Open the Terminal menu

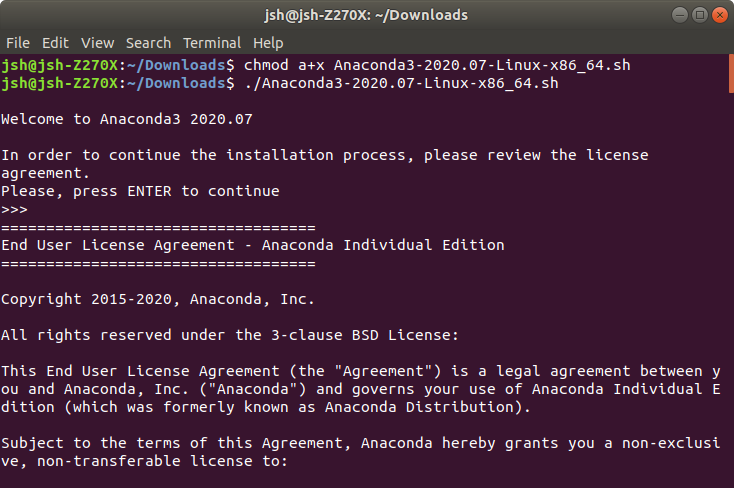tap(212, 43)
